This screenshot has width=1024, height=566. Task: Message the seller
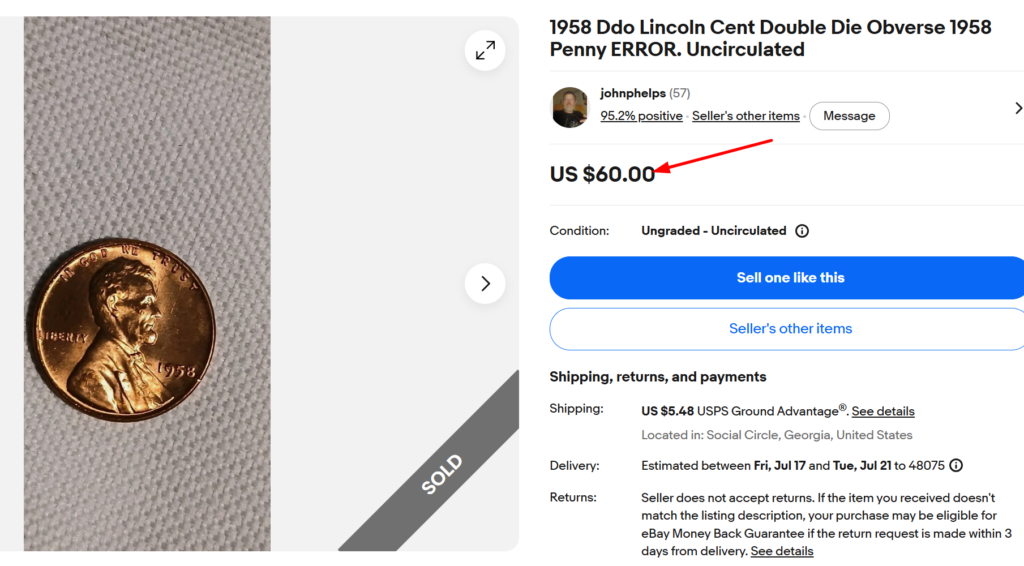[x=849, y=116]
